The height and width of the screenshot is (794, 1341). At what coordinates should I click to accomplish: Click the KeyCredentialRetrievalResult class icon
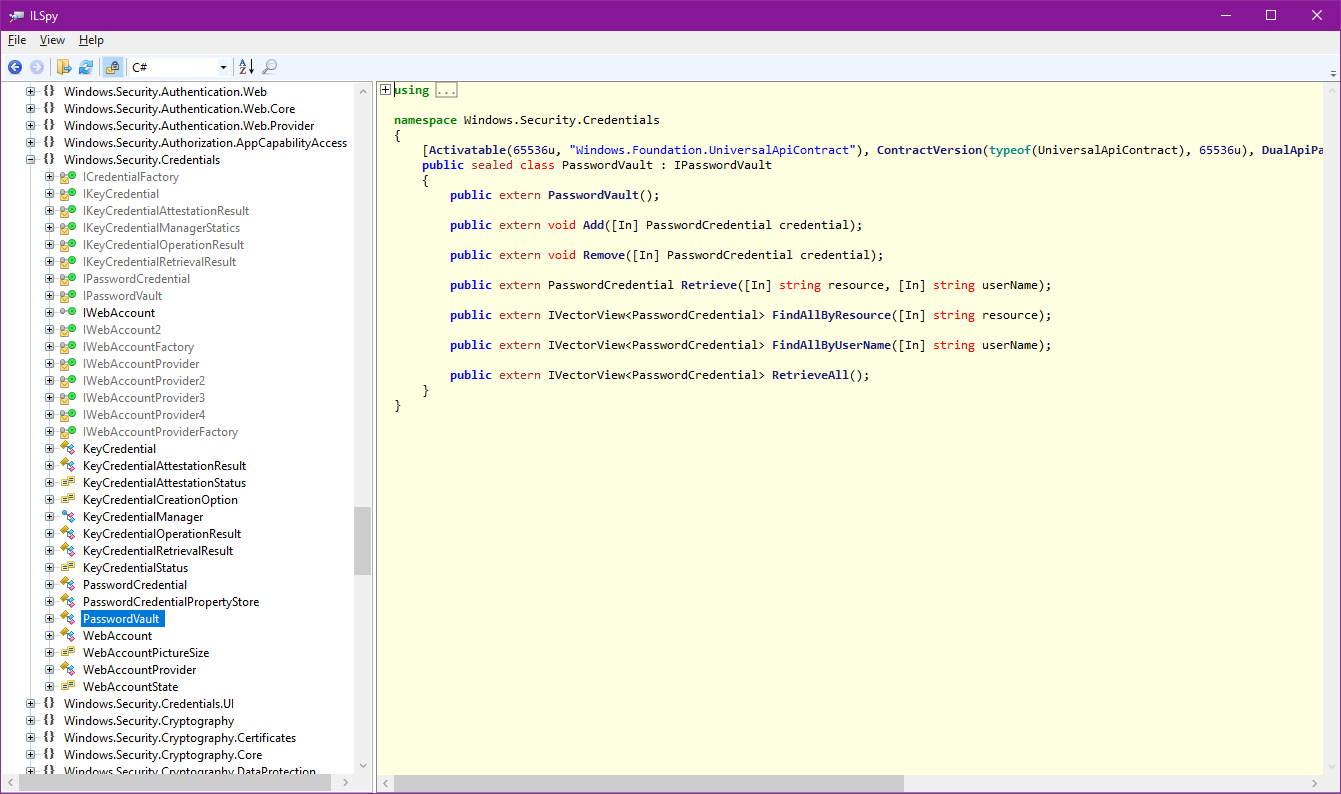coord(68,551)
